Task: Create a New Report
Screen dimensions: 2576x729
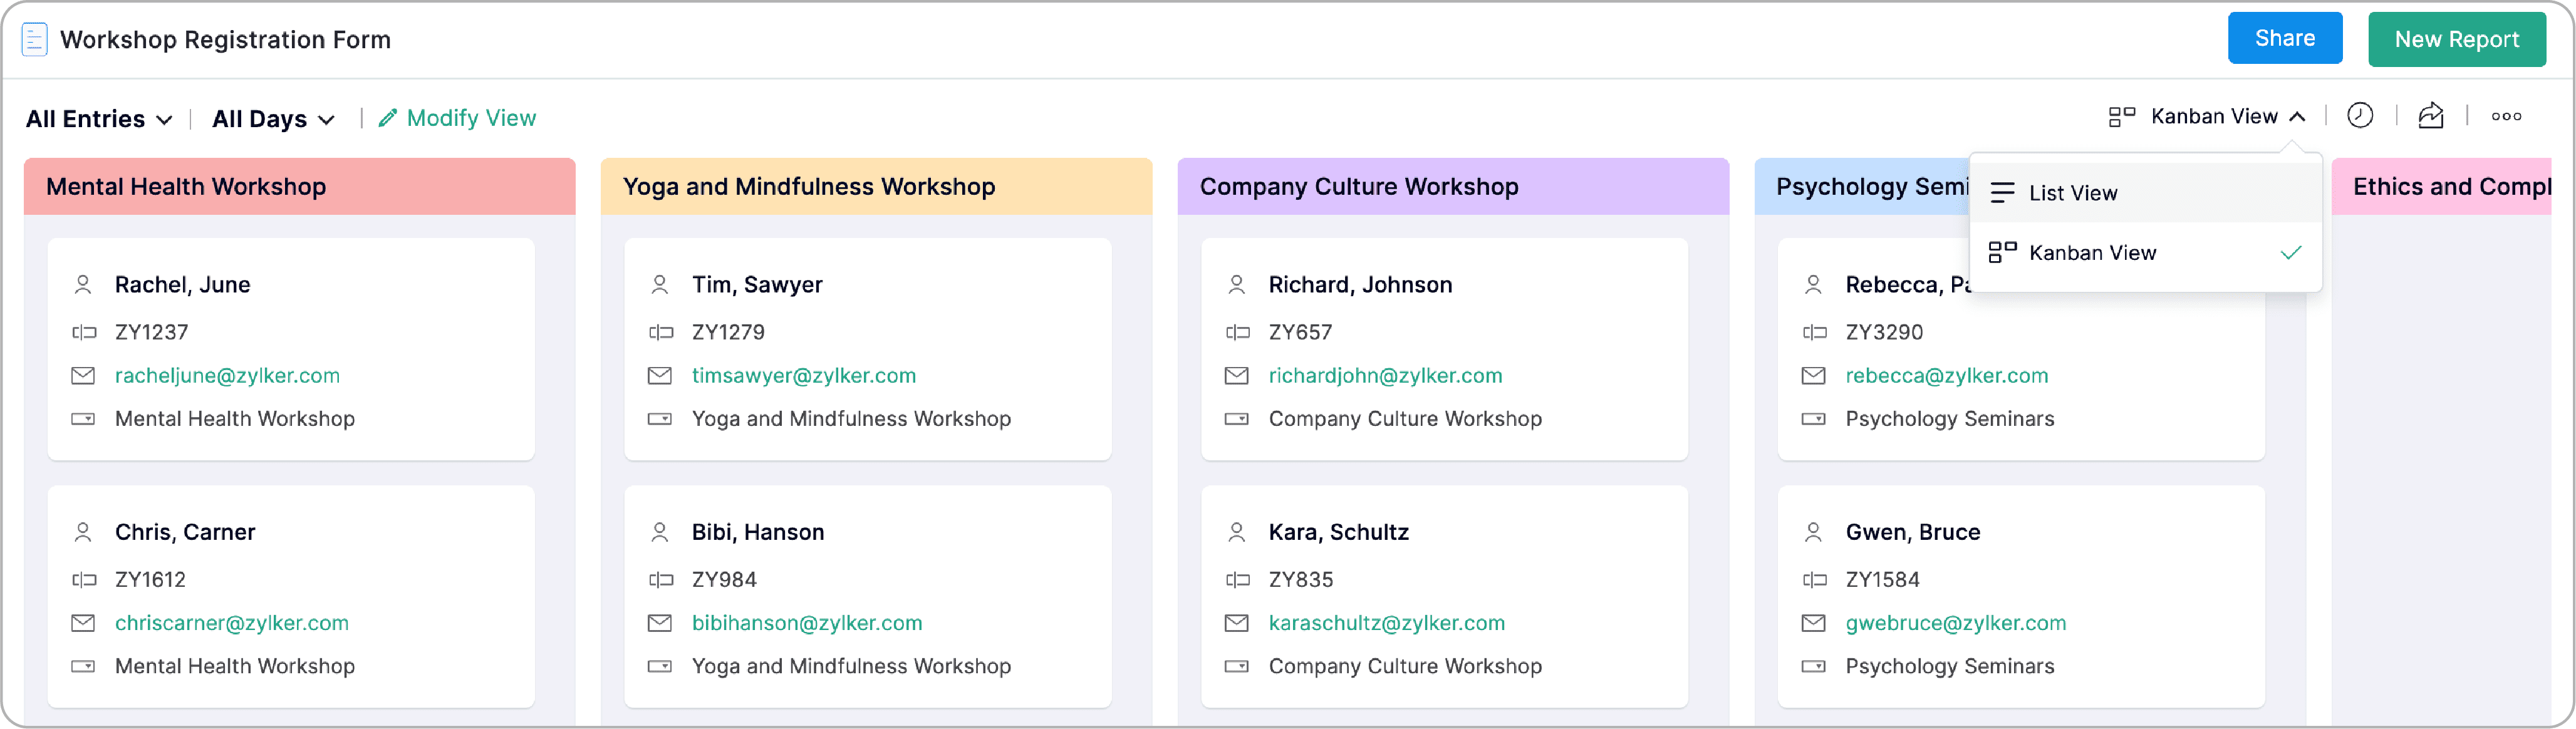Action: click(x=2456, y=39)
